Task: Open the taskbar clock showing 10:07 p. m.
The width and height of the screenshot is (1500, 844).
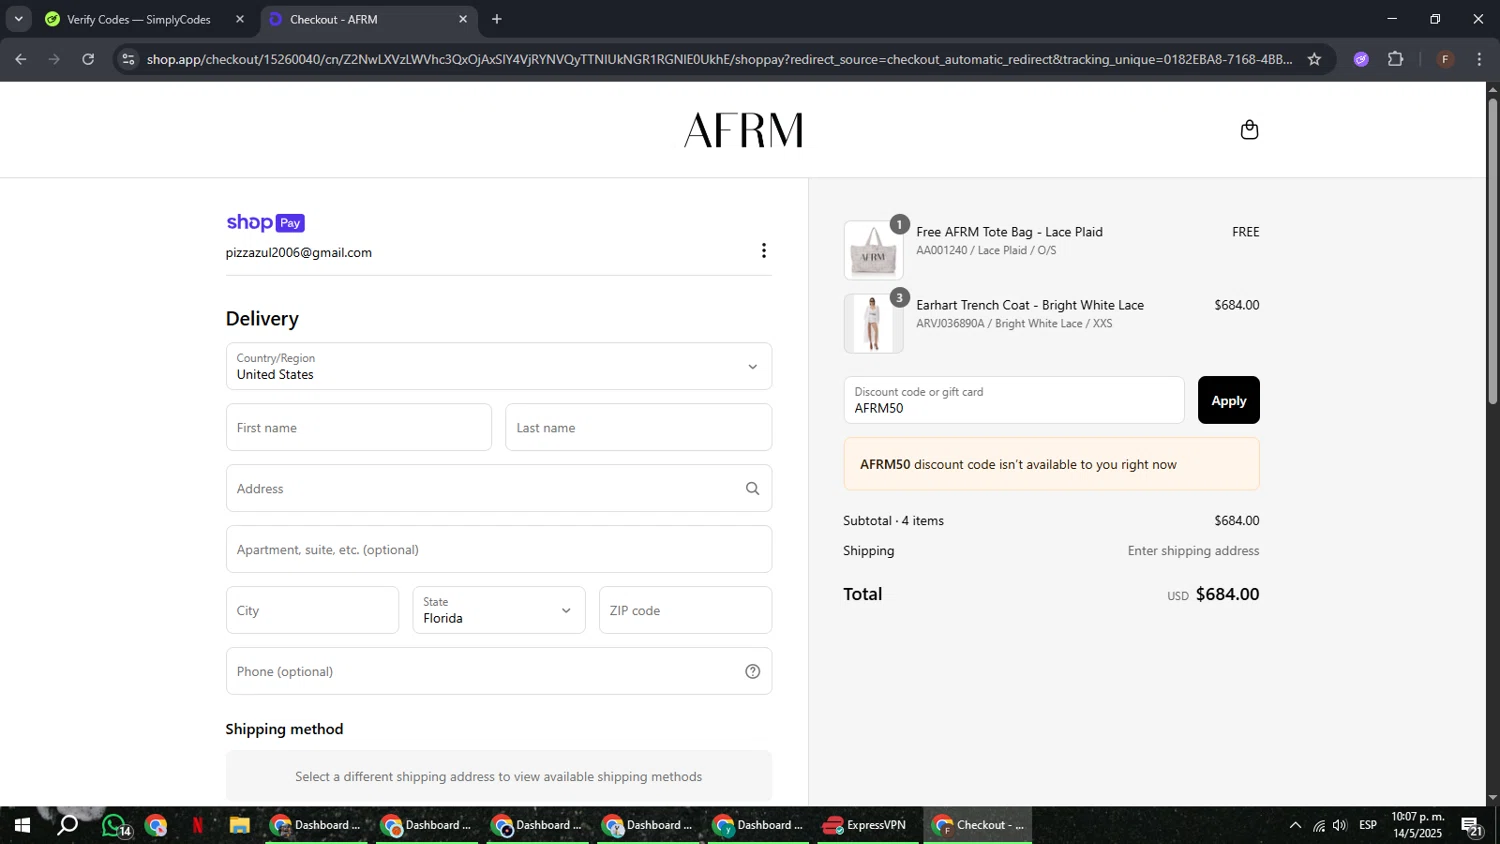Action: [x=1418, y=826]
